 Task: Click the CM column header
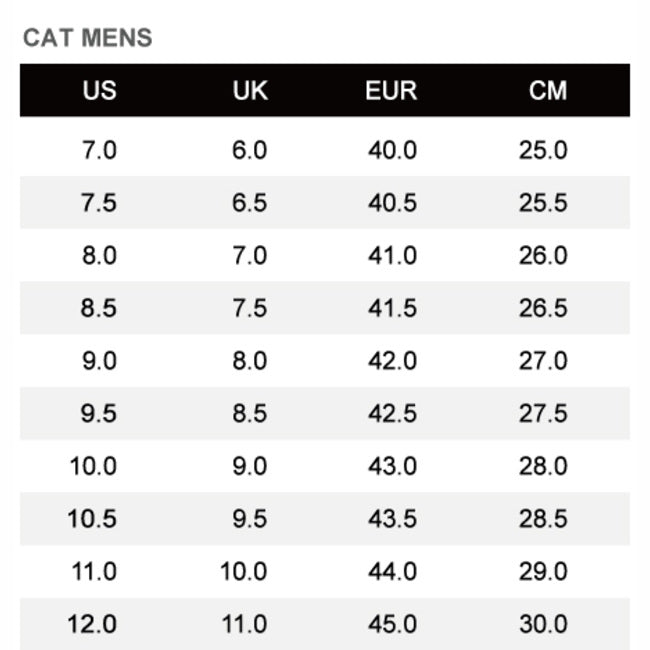pyautogui.click(x=547, y=91)
